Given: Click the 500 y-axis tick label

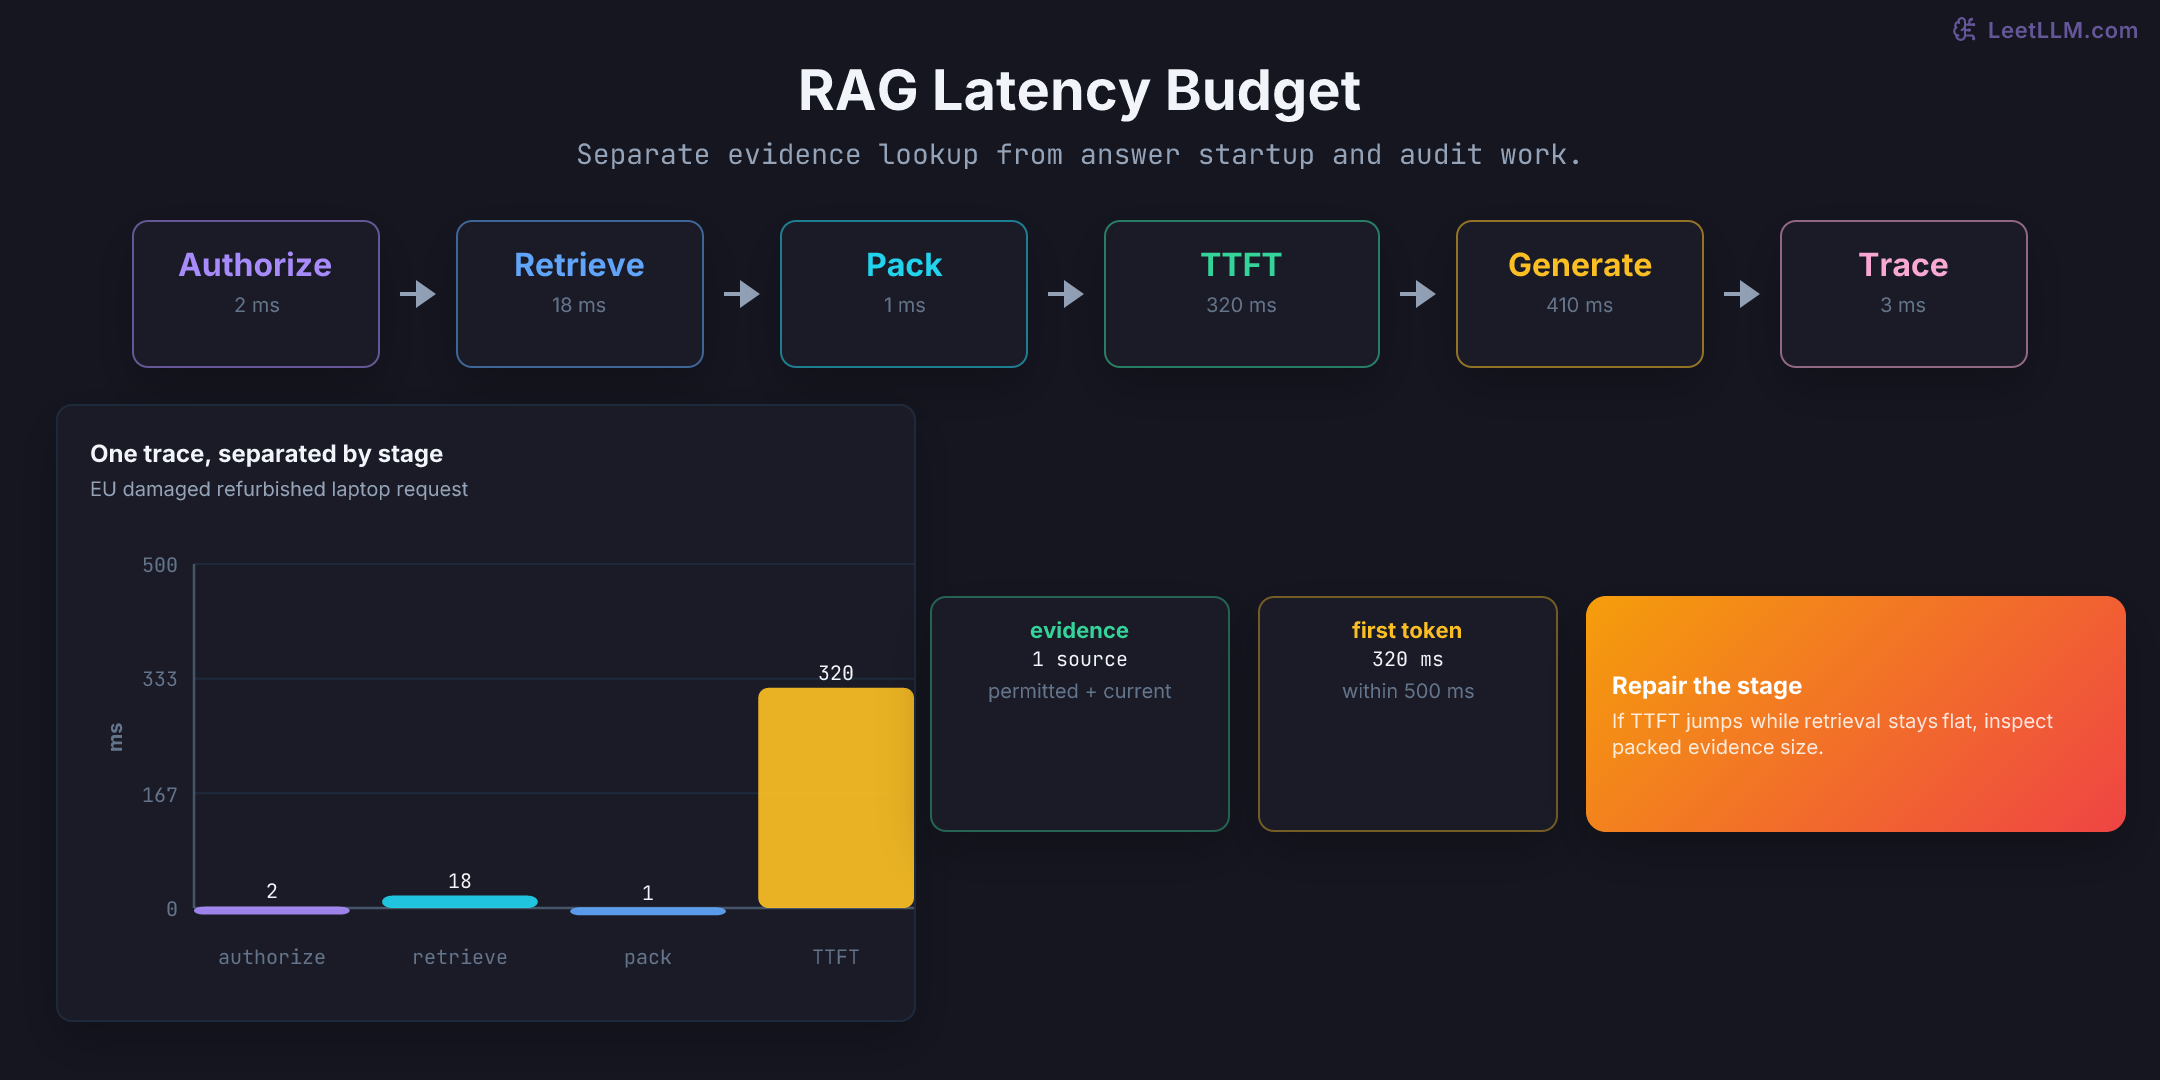Looking at the screenshot, I should coord(160,565).
